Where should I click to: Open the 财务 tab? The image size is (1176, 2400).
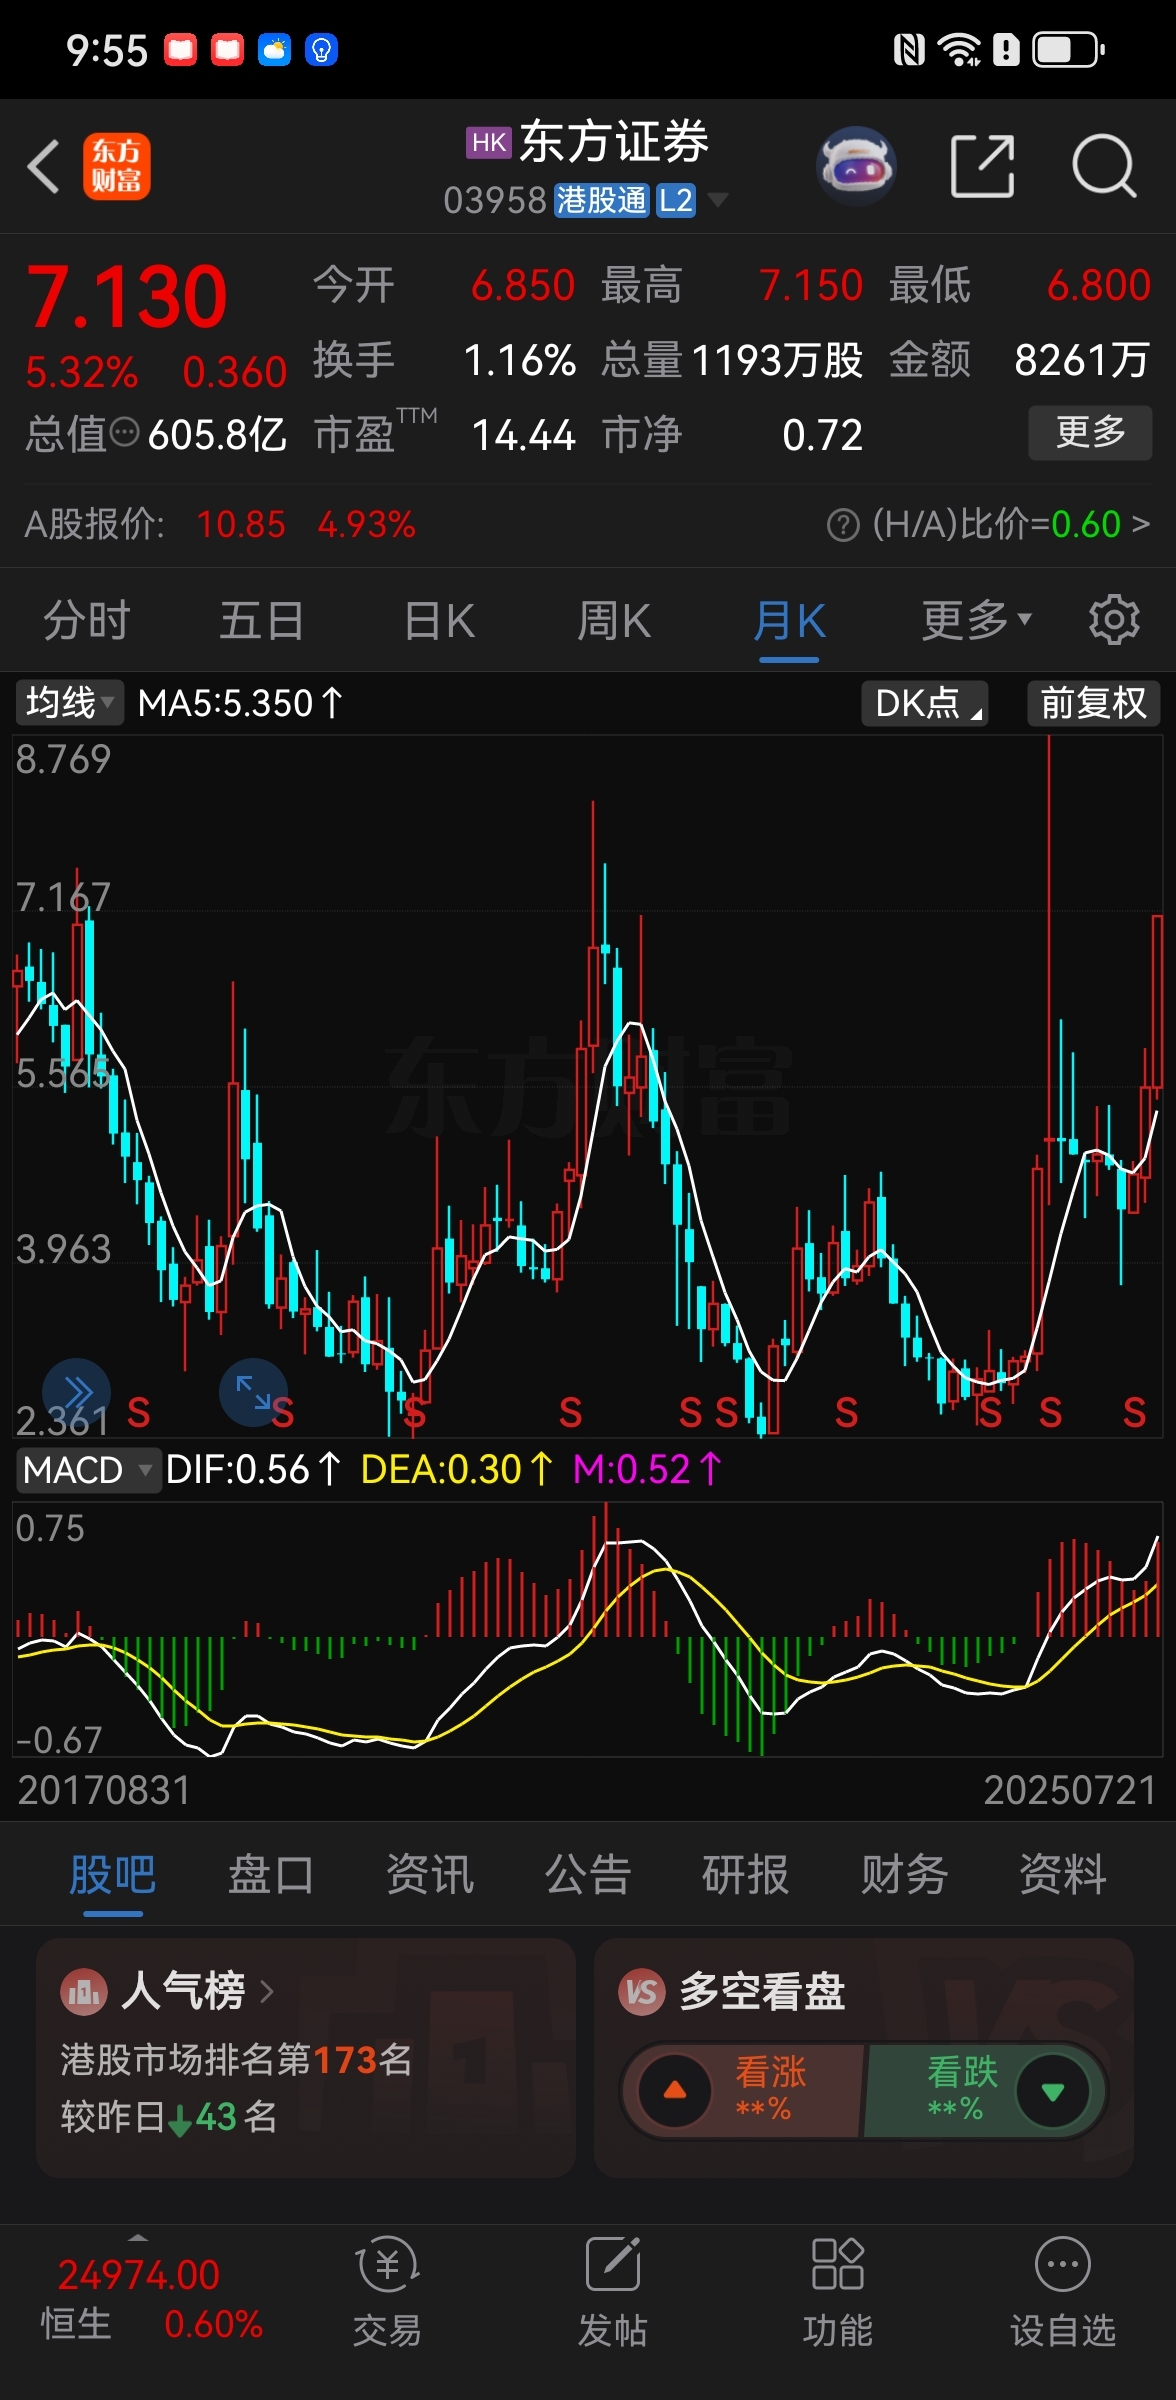point(904,1874)
